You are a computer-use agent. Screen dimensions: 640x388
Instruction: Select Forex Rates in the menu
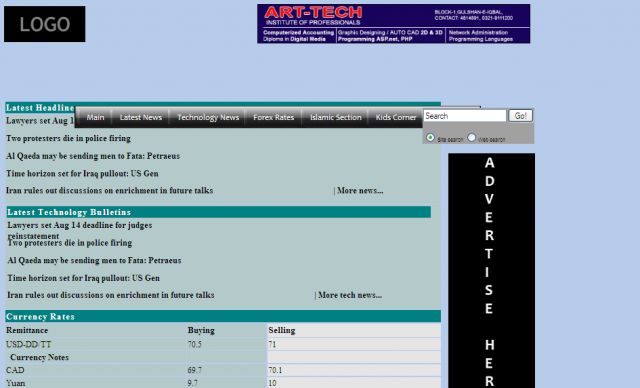click(273, 118)
